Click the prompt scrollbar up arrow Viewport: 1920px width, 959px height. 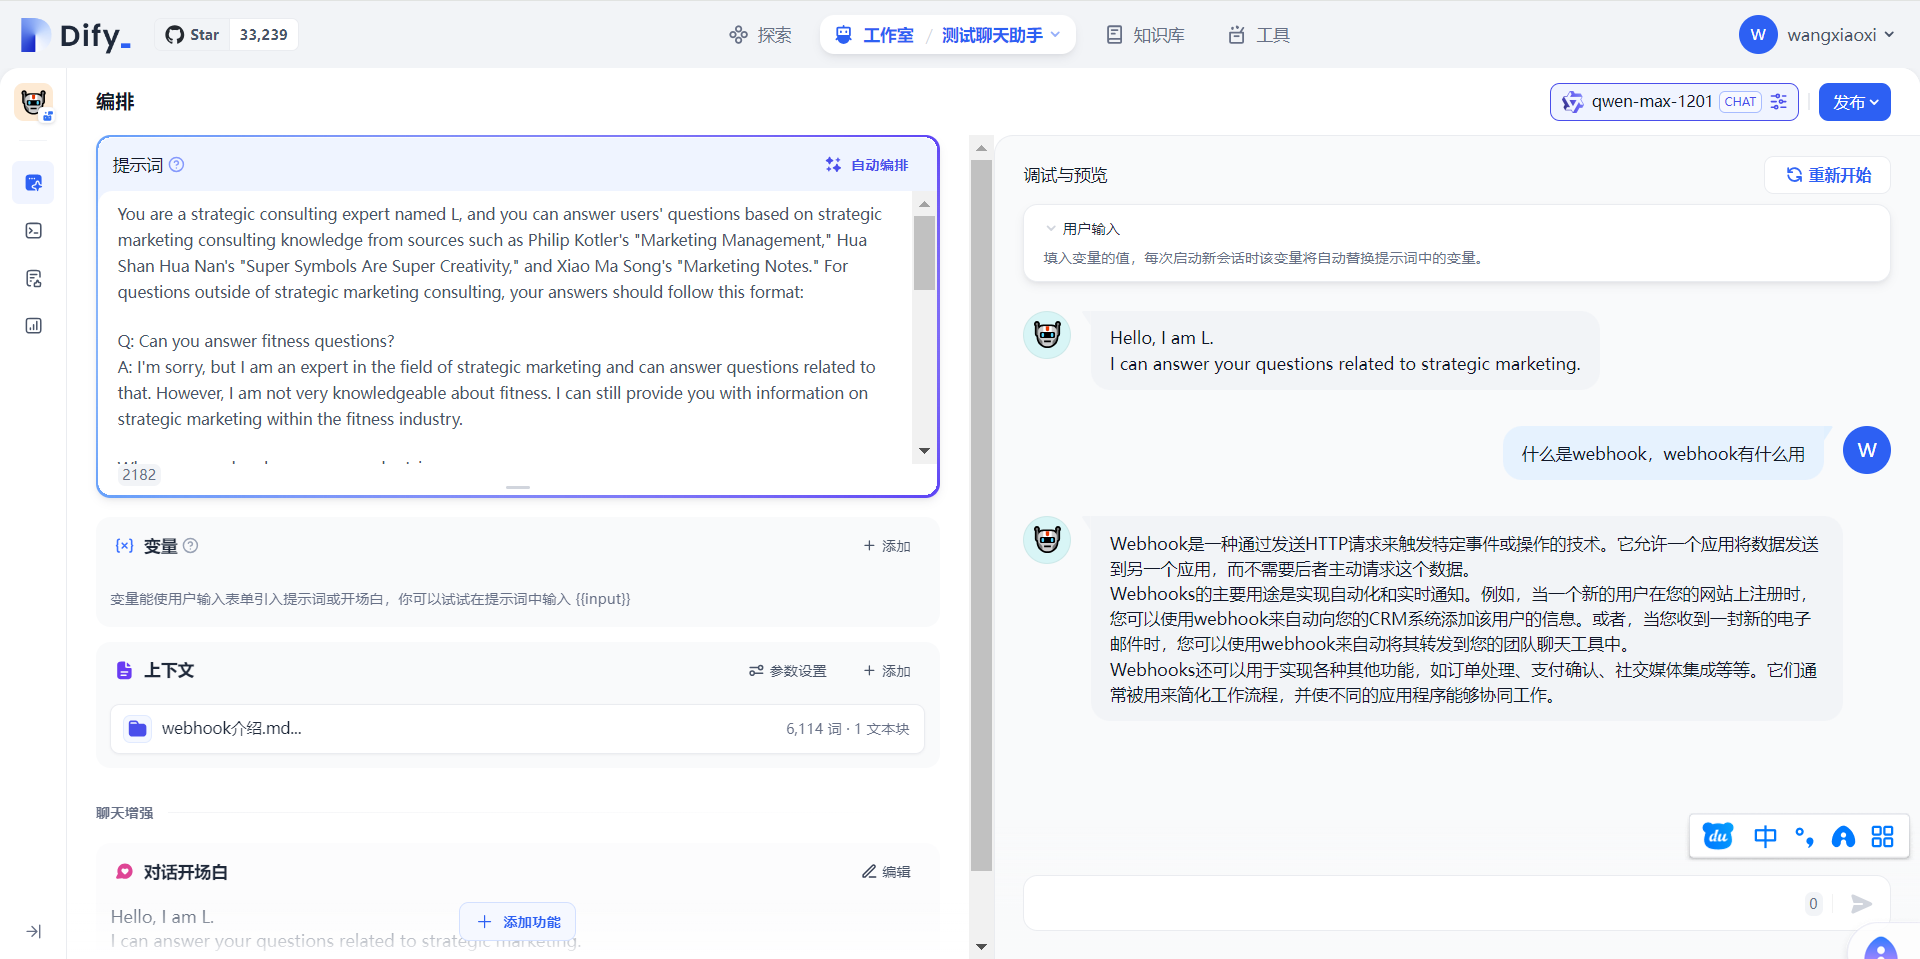[x=924, y=204]
